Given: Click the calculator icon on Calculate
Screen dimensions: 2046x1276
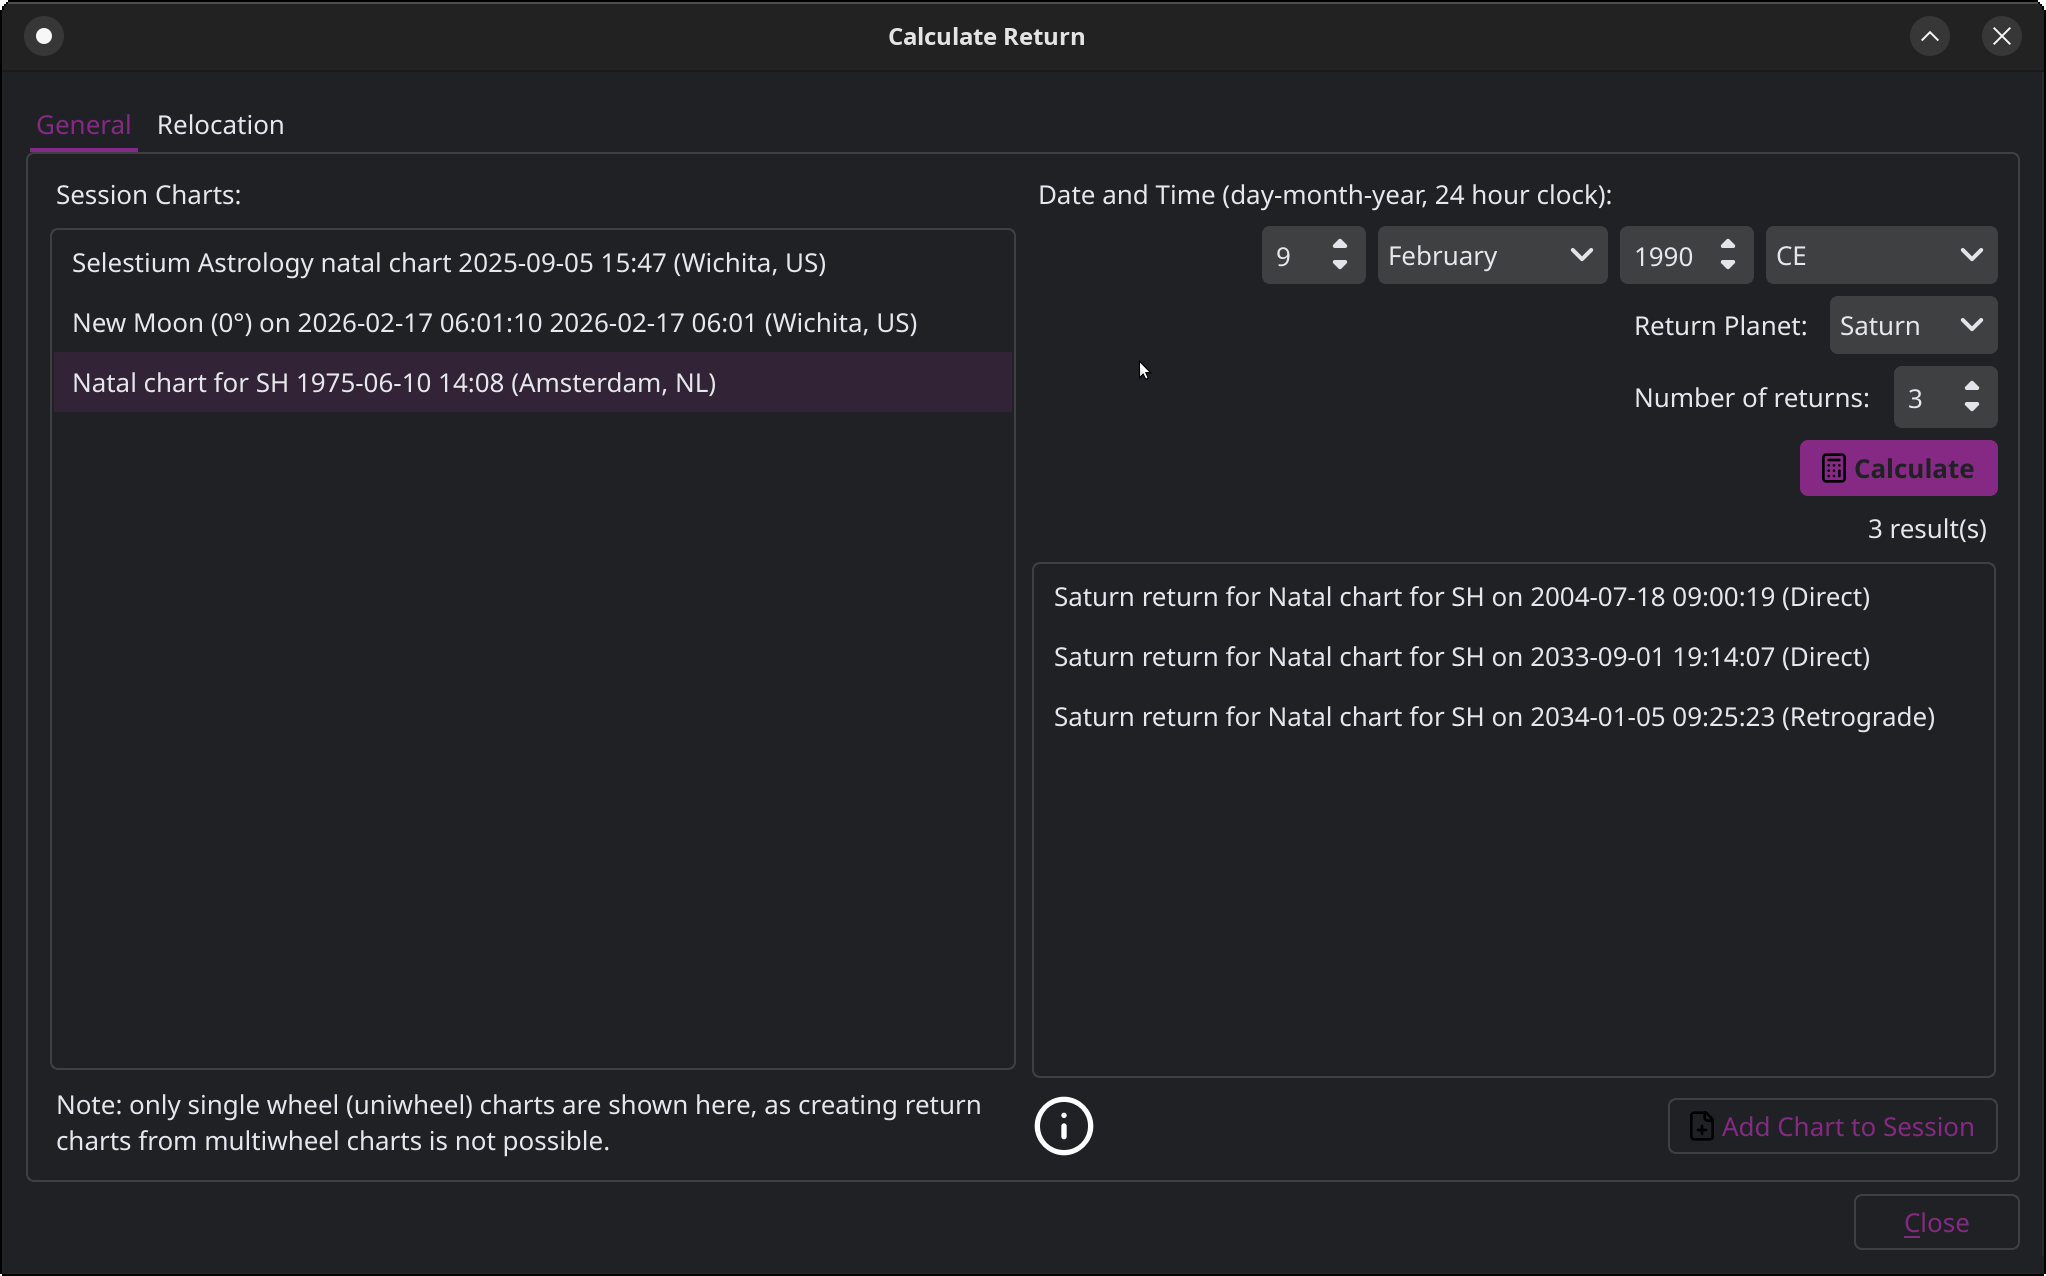Looking at the screenshot, I should (1832, 469).
